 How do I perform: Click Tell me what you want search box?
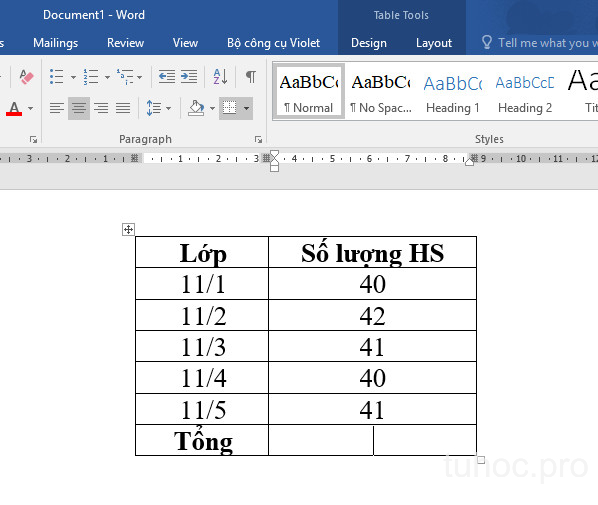(x=548, y=43)
